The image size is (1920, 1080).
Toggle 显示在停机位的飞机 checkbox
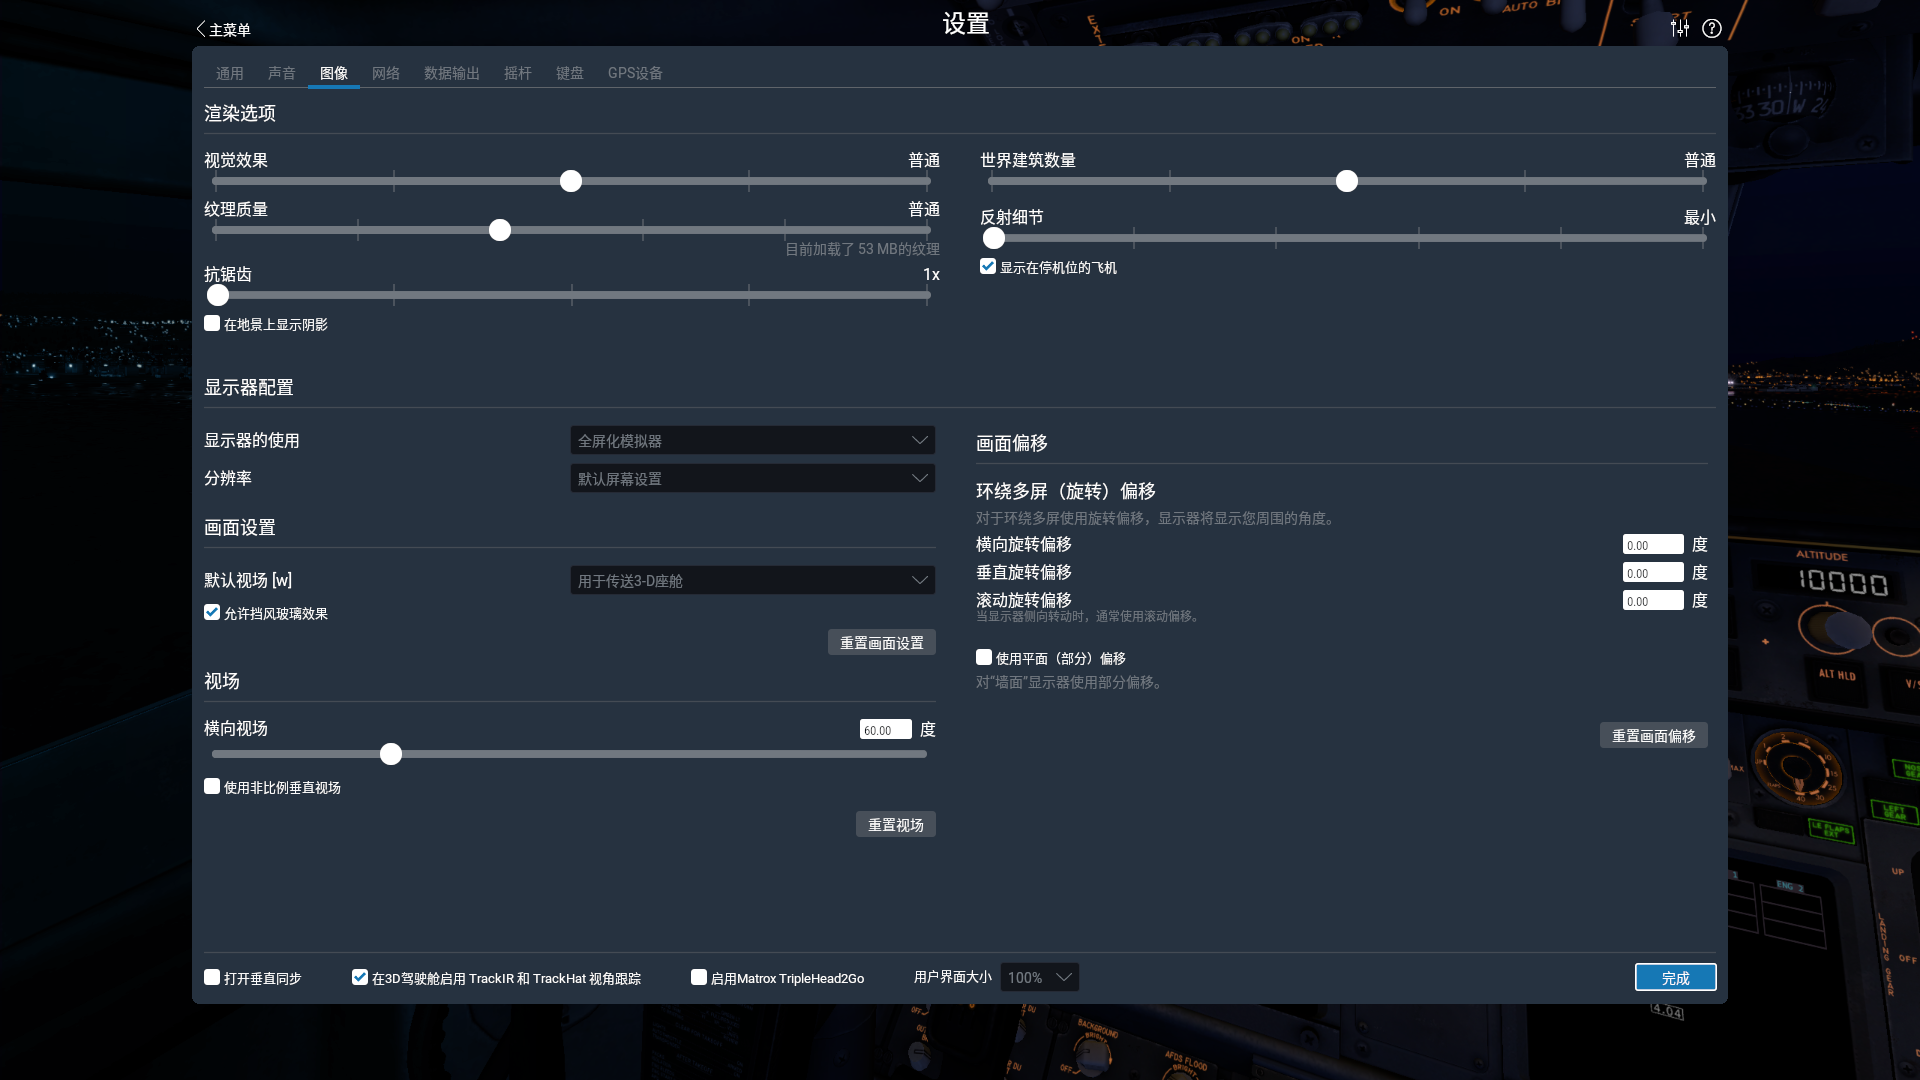[988, 265]
